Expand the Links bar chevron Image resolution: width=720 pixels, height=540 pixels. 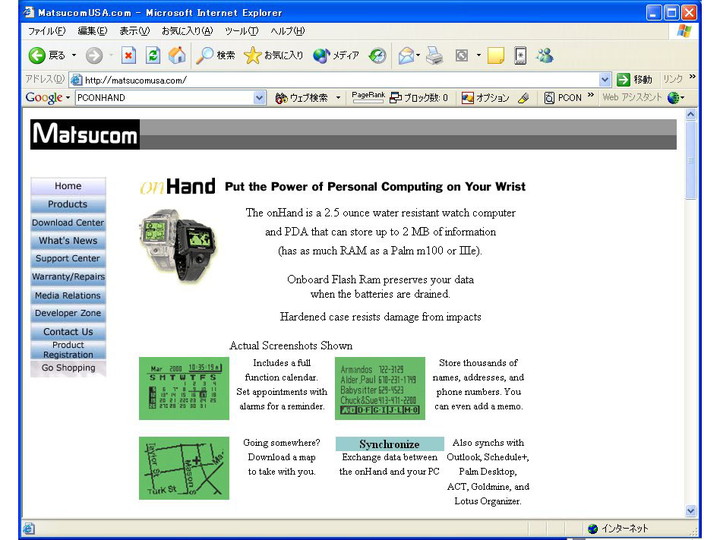[692, 77]
